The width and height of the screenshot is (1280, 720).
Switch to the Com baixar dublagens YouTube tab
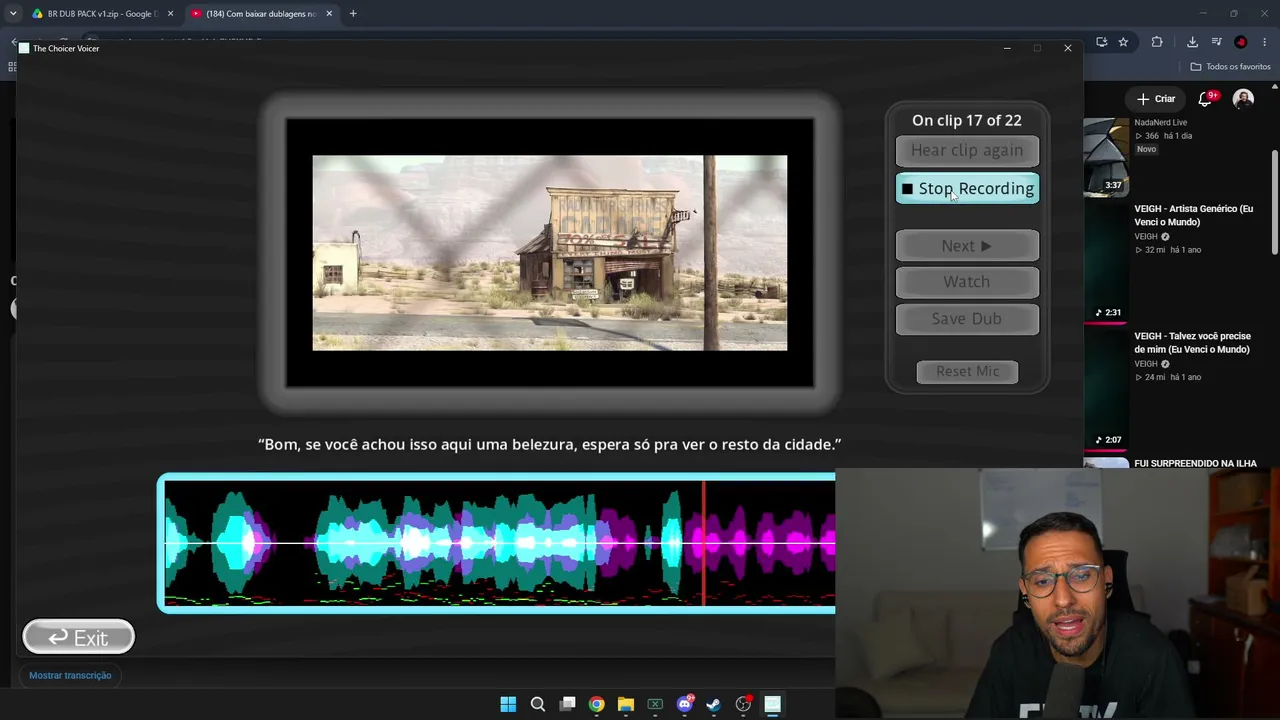pos(260,14)
